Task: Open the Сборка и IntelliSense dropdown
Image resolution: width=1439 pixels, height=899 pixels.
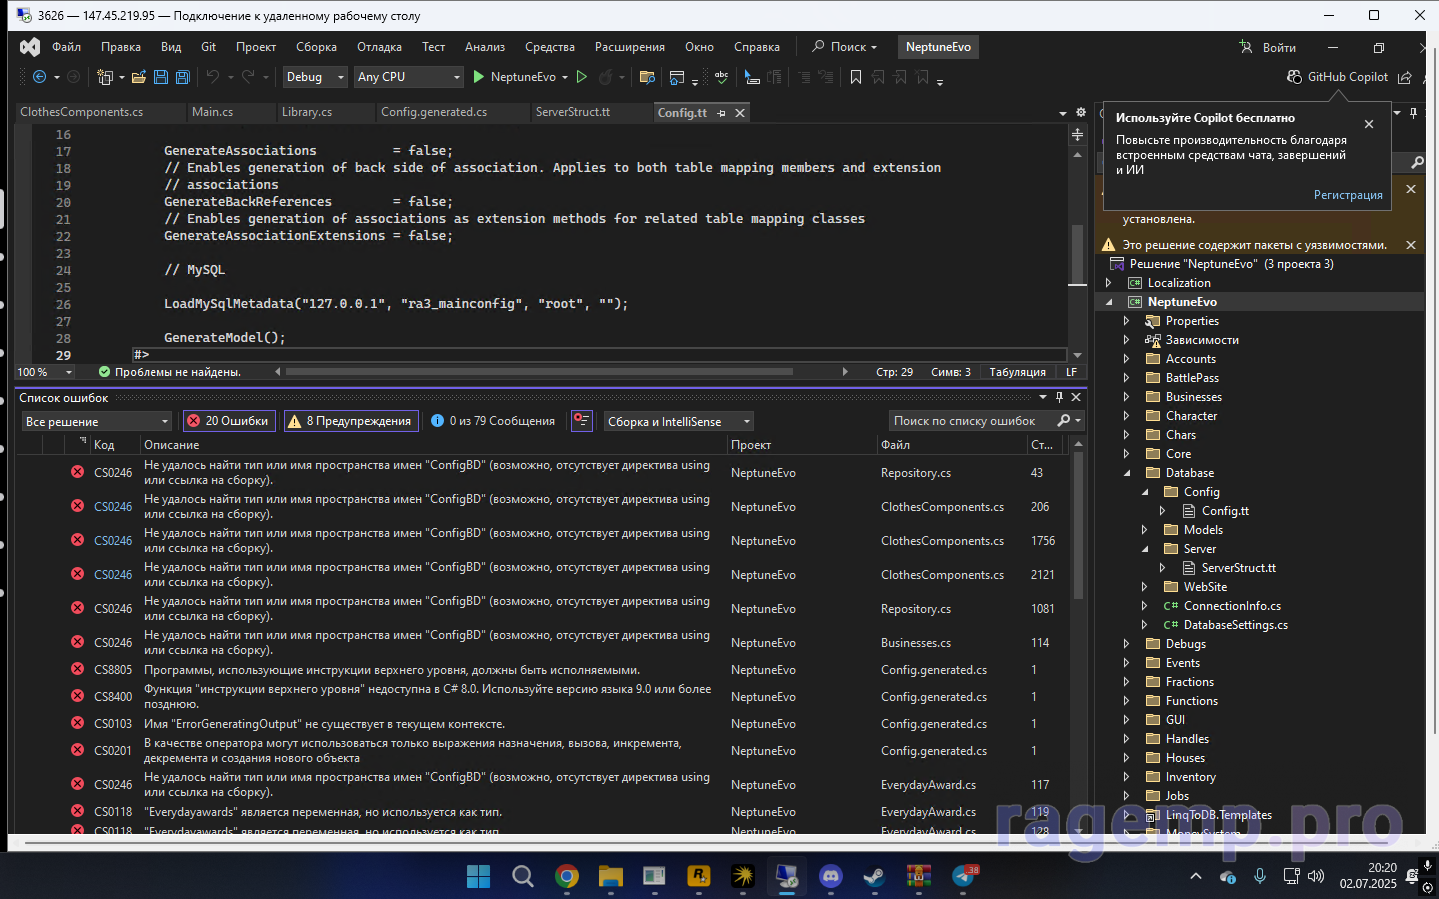Action: tap(678, 422)
